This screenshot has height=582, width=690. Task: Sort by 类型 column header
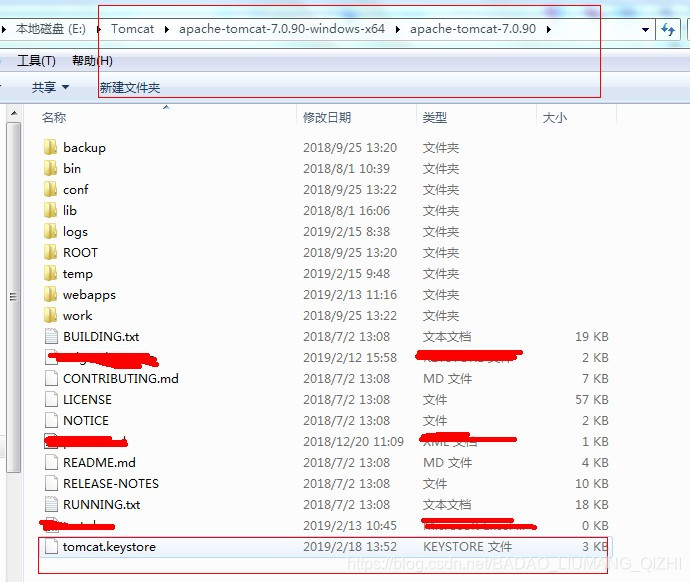tap(435, 117)
